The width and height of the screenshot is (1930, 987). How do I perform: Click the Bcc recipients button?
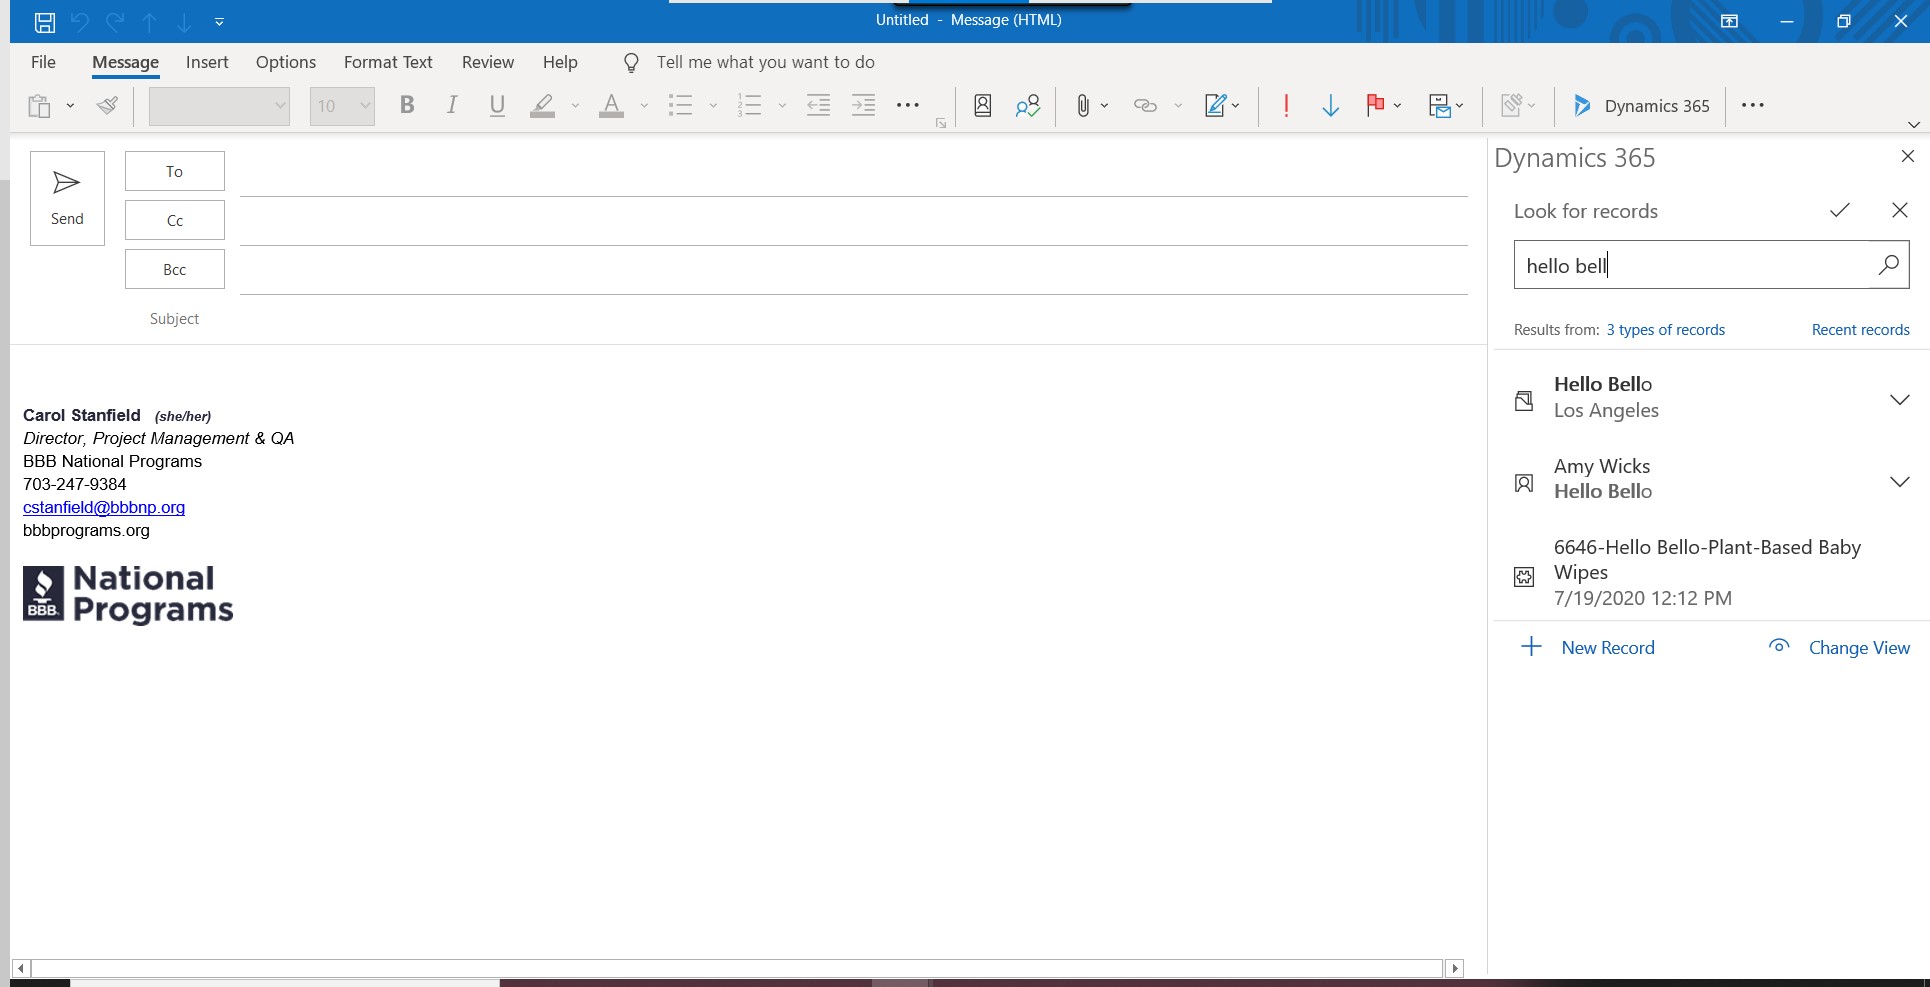(175, 269)
